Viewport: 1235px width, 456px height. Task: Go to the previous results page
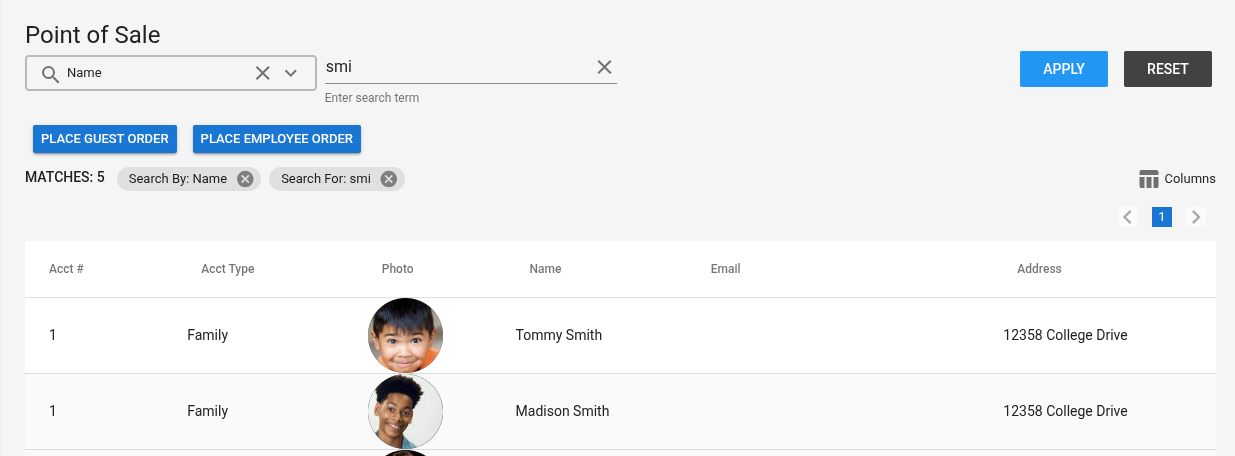[x=1128, y=217]
